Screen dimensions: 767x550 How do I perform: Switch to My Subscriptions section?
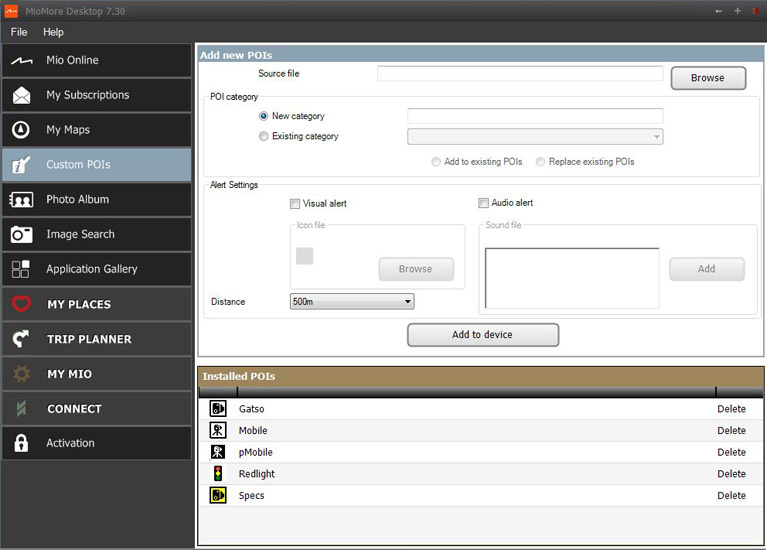[97, 95]
